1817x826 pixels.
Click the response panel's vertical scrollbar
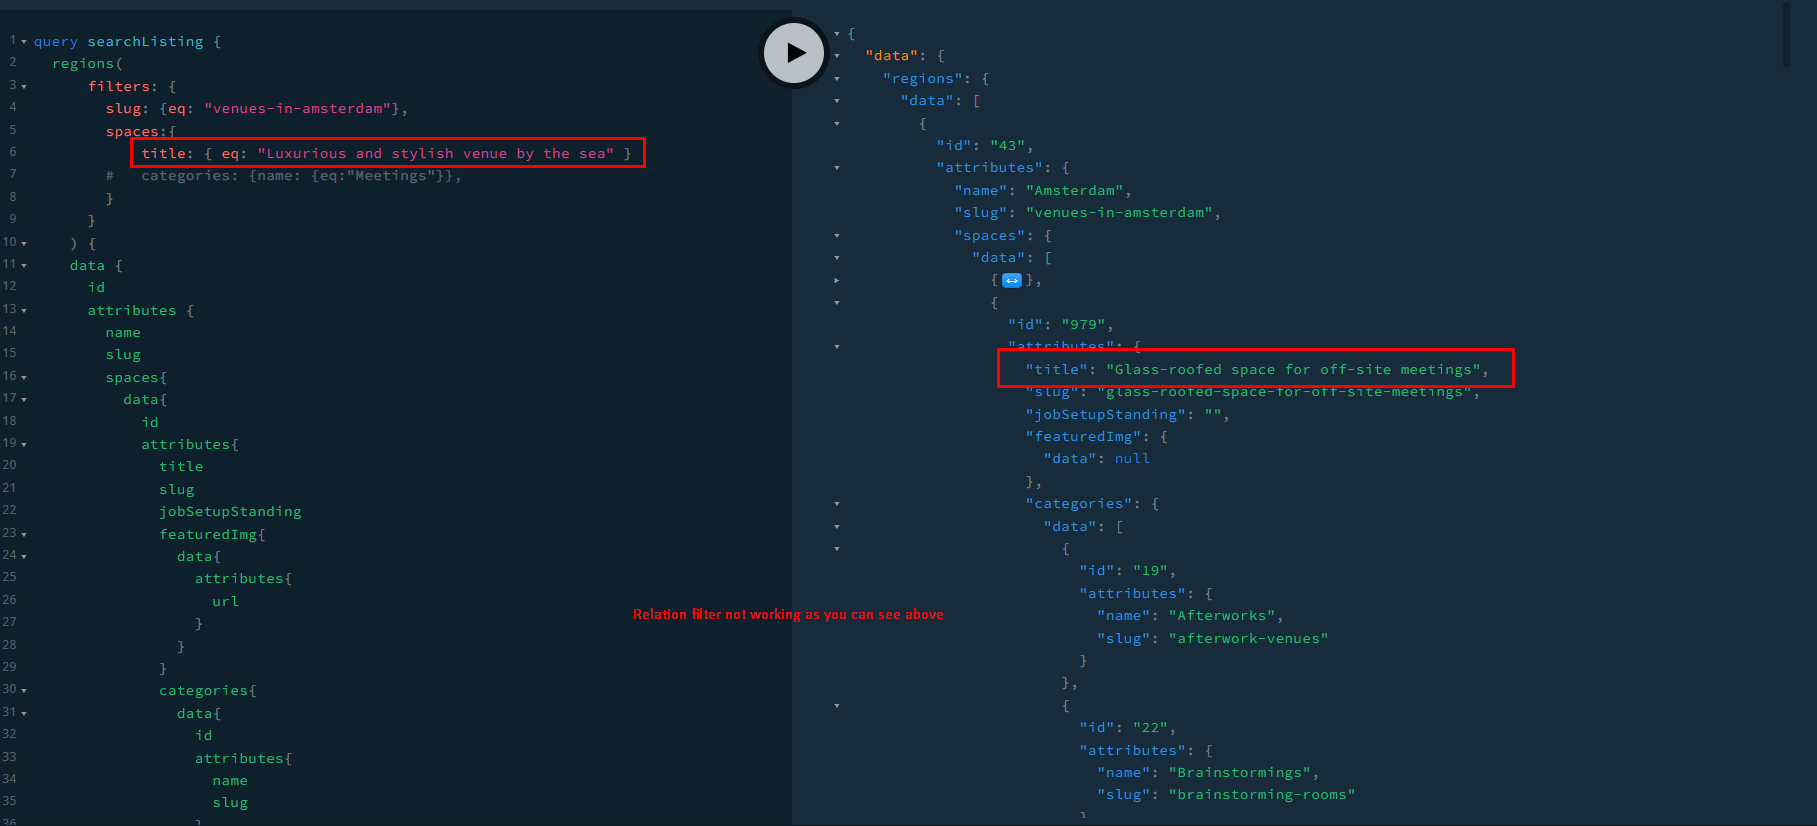tap(1786, 35)
